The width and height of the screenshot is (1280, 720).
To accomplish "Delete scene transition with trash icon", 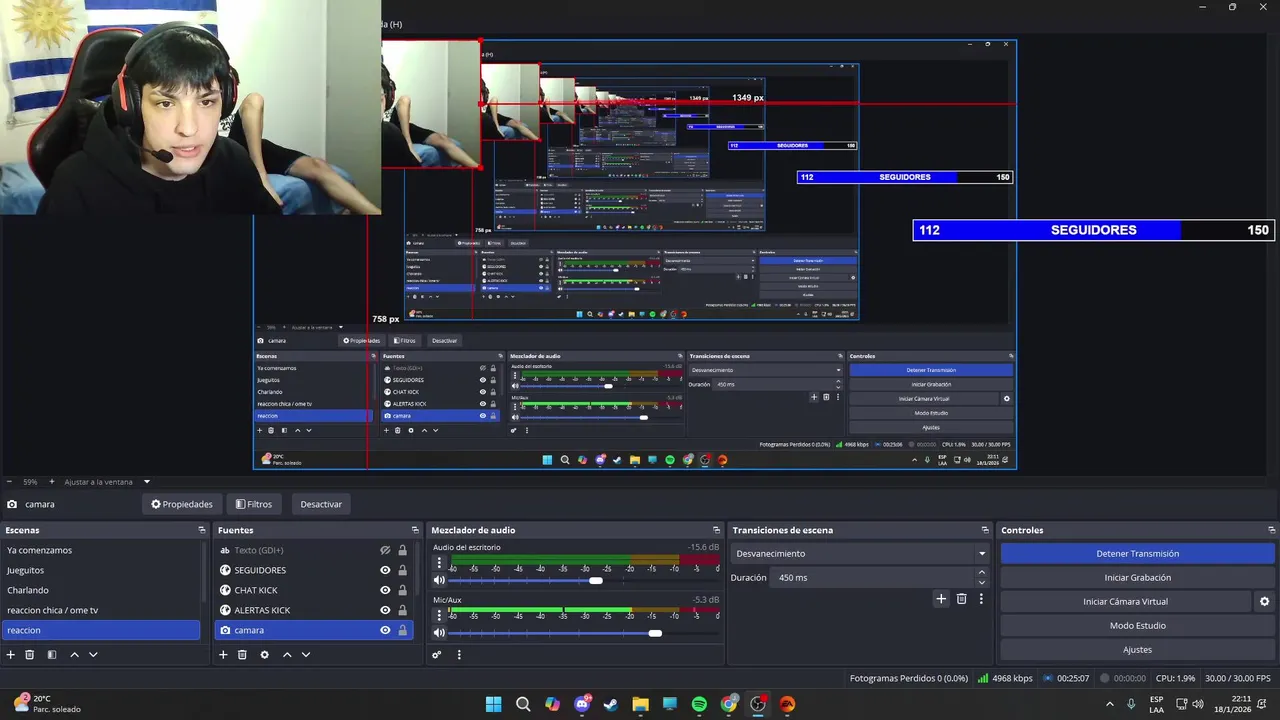I will [x=962, y=599].
